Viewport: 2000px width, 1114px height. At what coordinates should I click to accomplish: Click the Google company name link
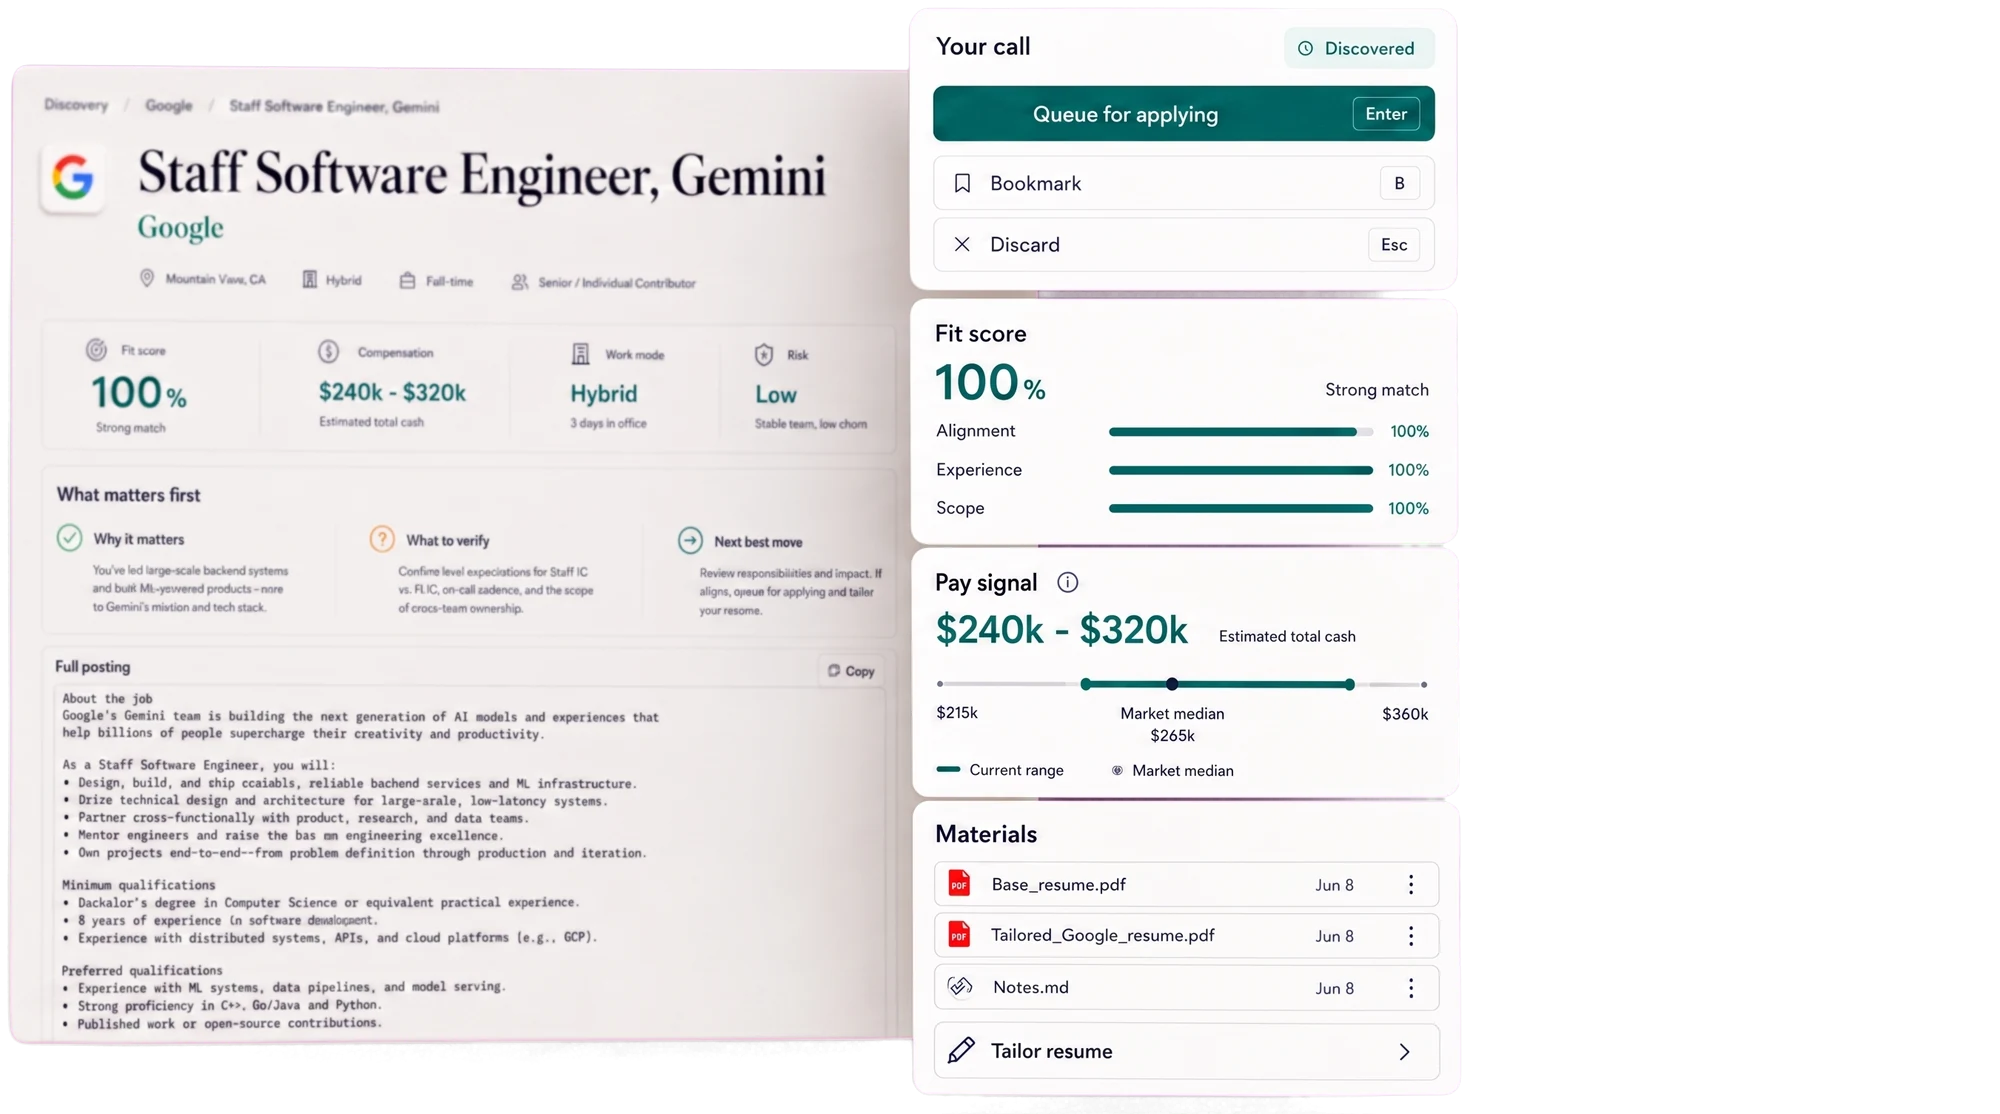(180, 228)
